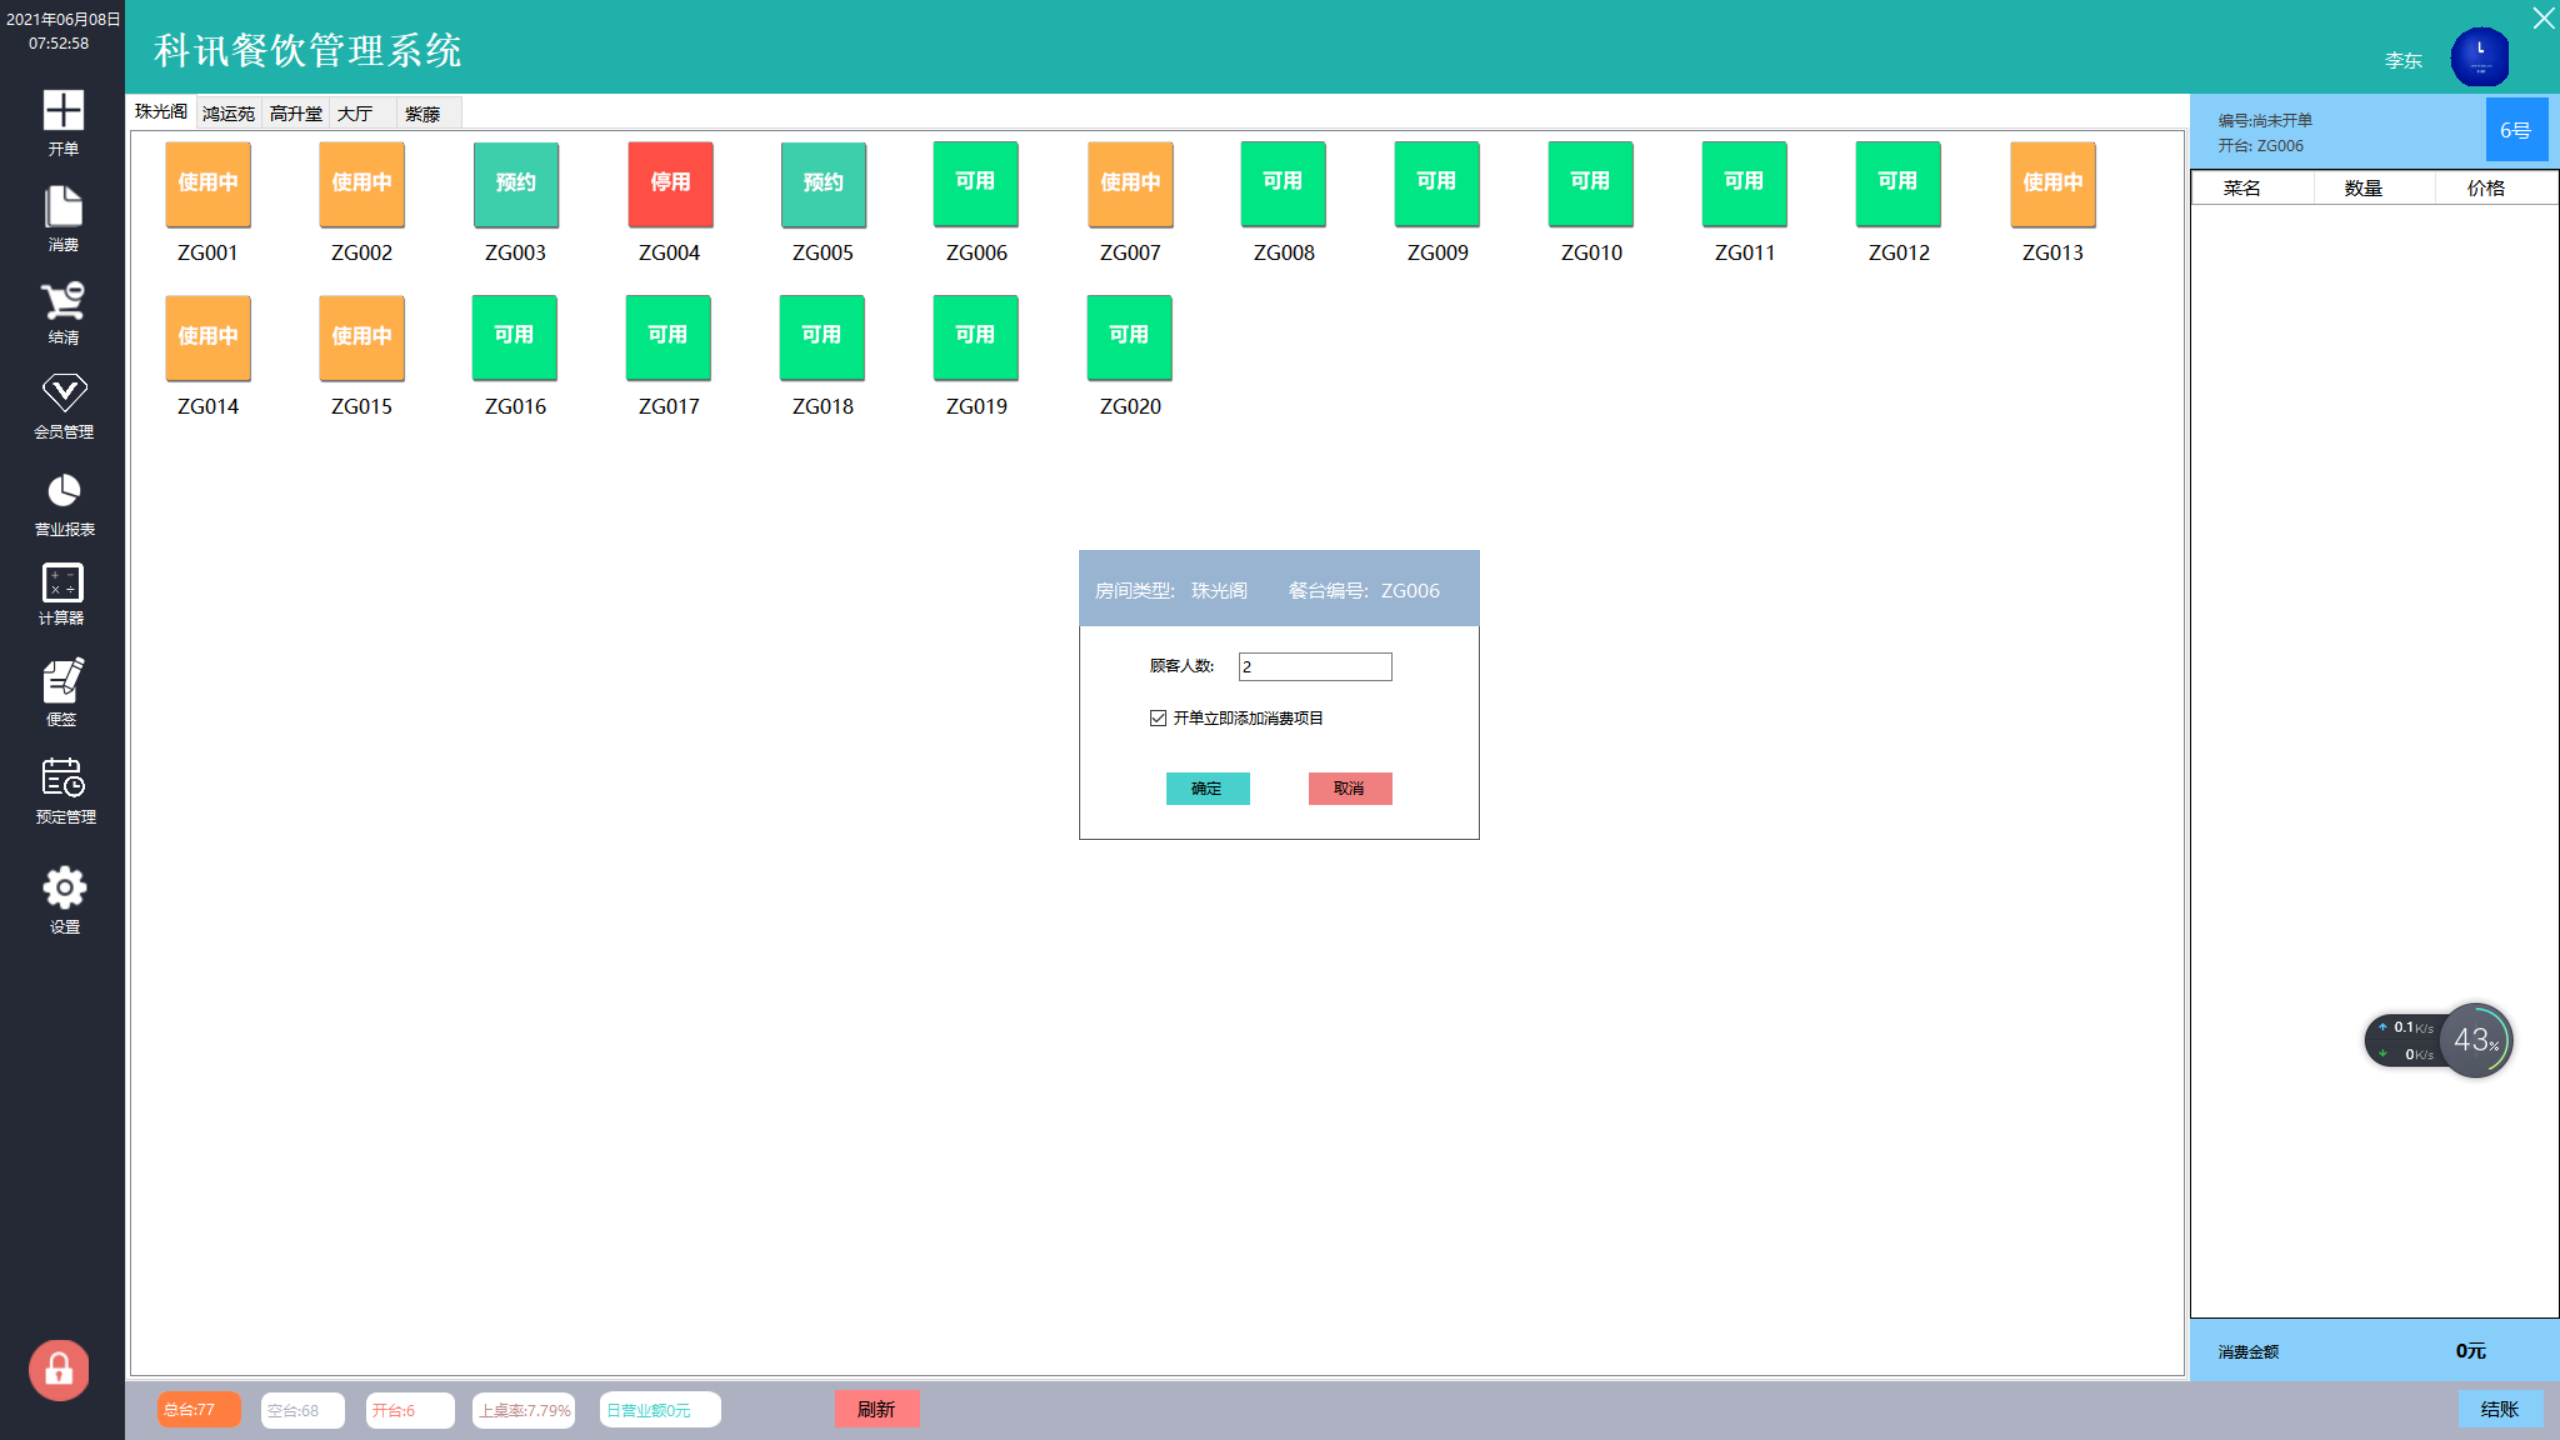Switch to the 大厅 tab

pos(358,112)
